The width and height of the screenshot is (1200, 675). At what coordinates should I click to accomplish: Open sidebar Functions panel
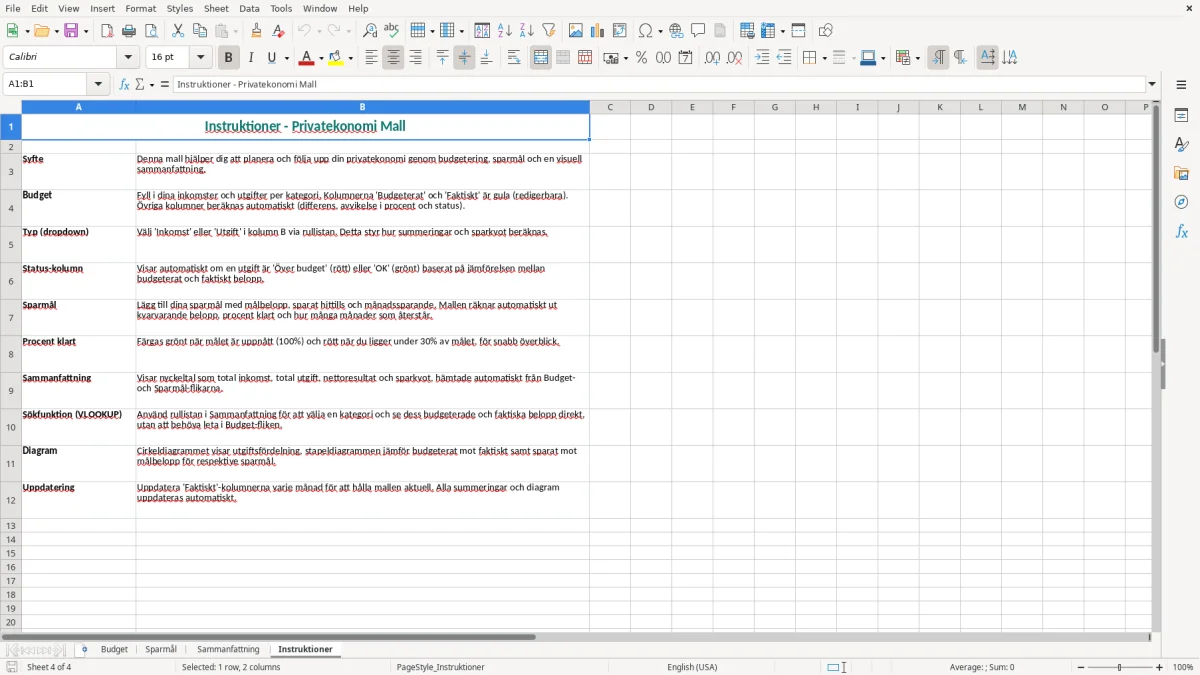click(1181, 231)
